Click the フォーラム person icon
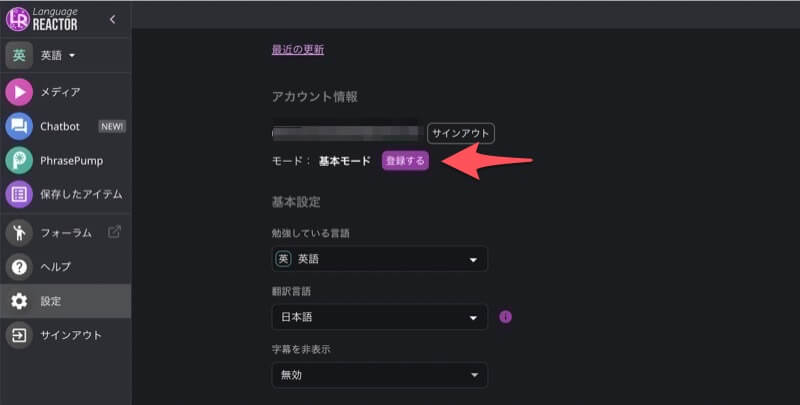Image resolution: width=800 pixels, height=405 pixels. [x=19, y=233]
